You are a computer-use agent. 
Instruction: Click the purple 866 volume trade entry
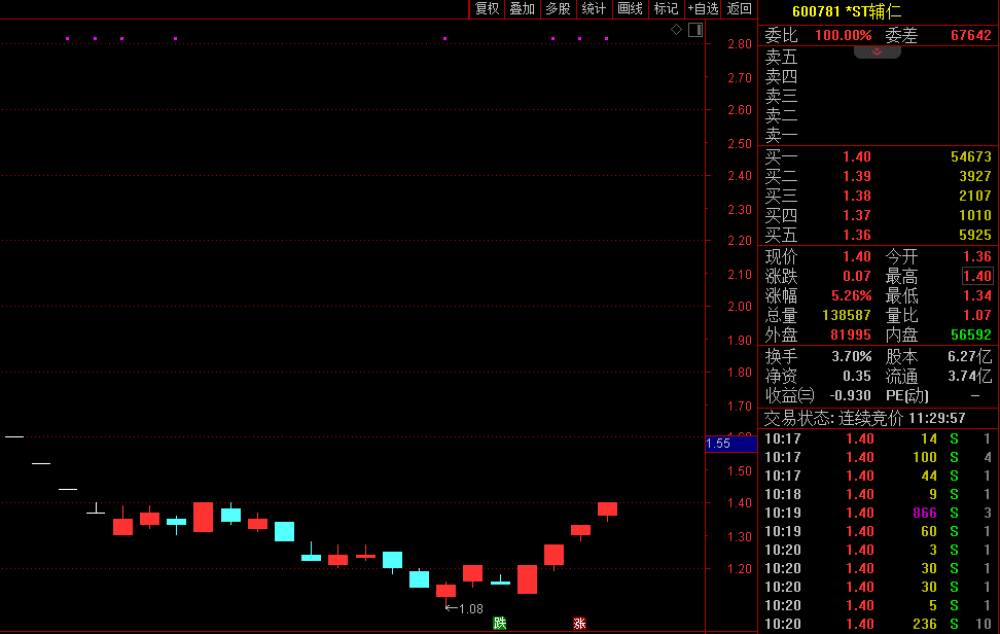pos(925,513)
